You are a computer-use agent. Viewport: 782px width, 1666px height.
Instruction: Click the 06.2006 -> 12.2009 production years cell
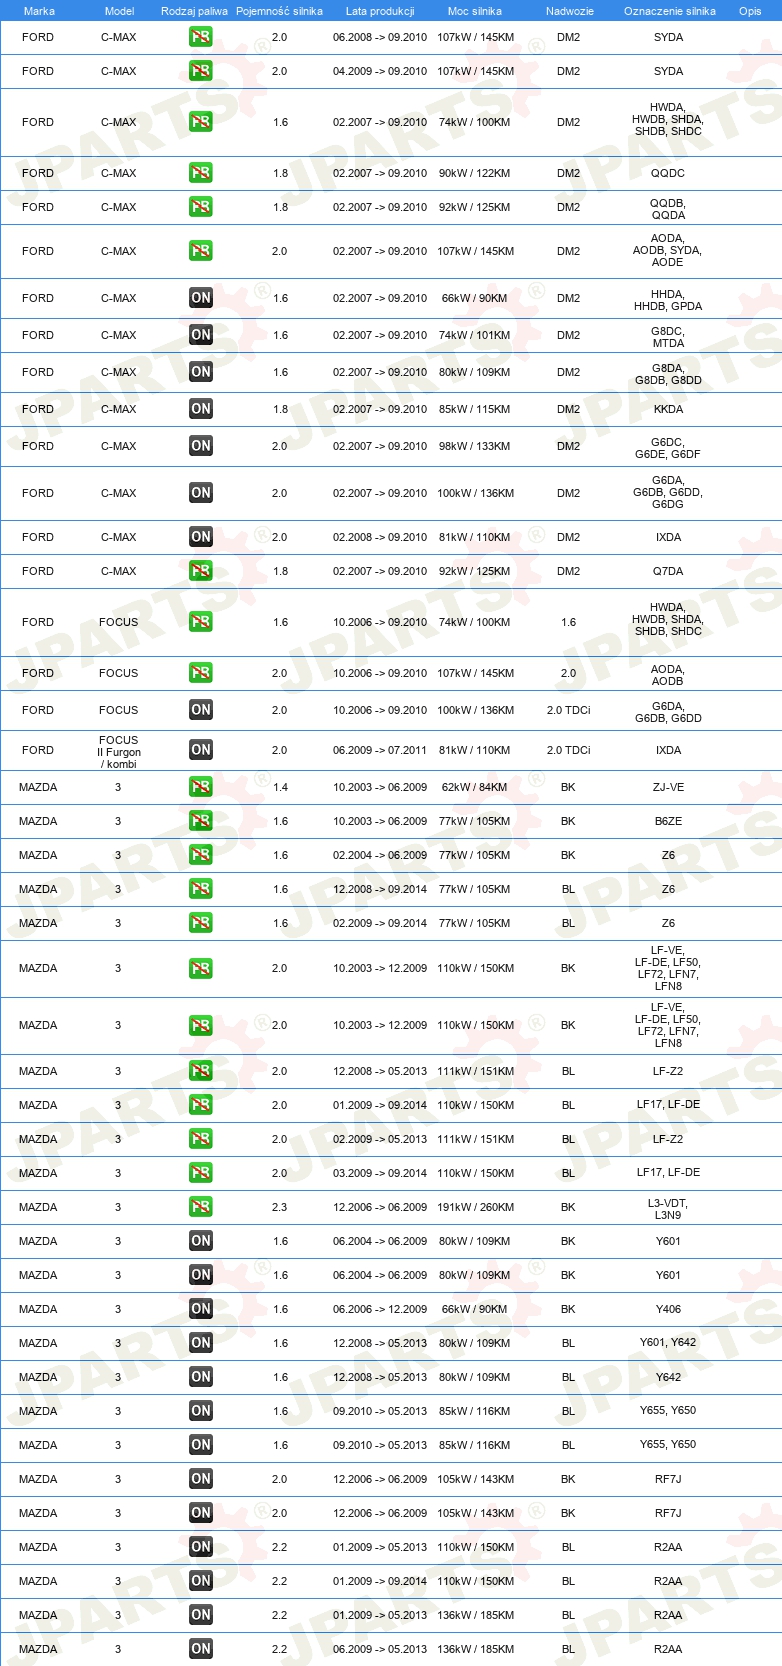pyautogui.click(x=380, y=1309)
